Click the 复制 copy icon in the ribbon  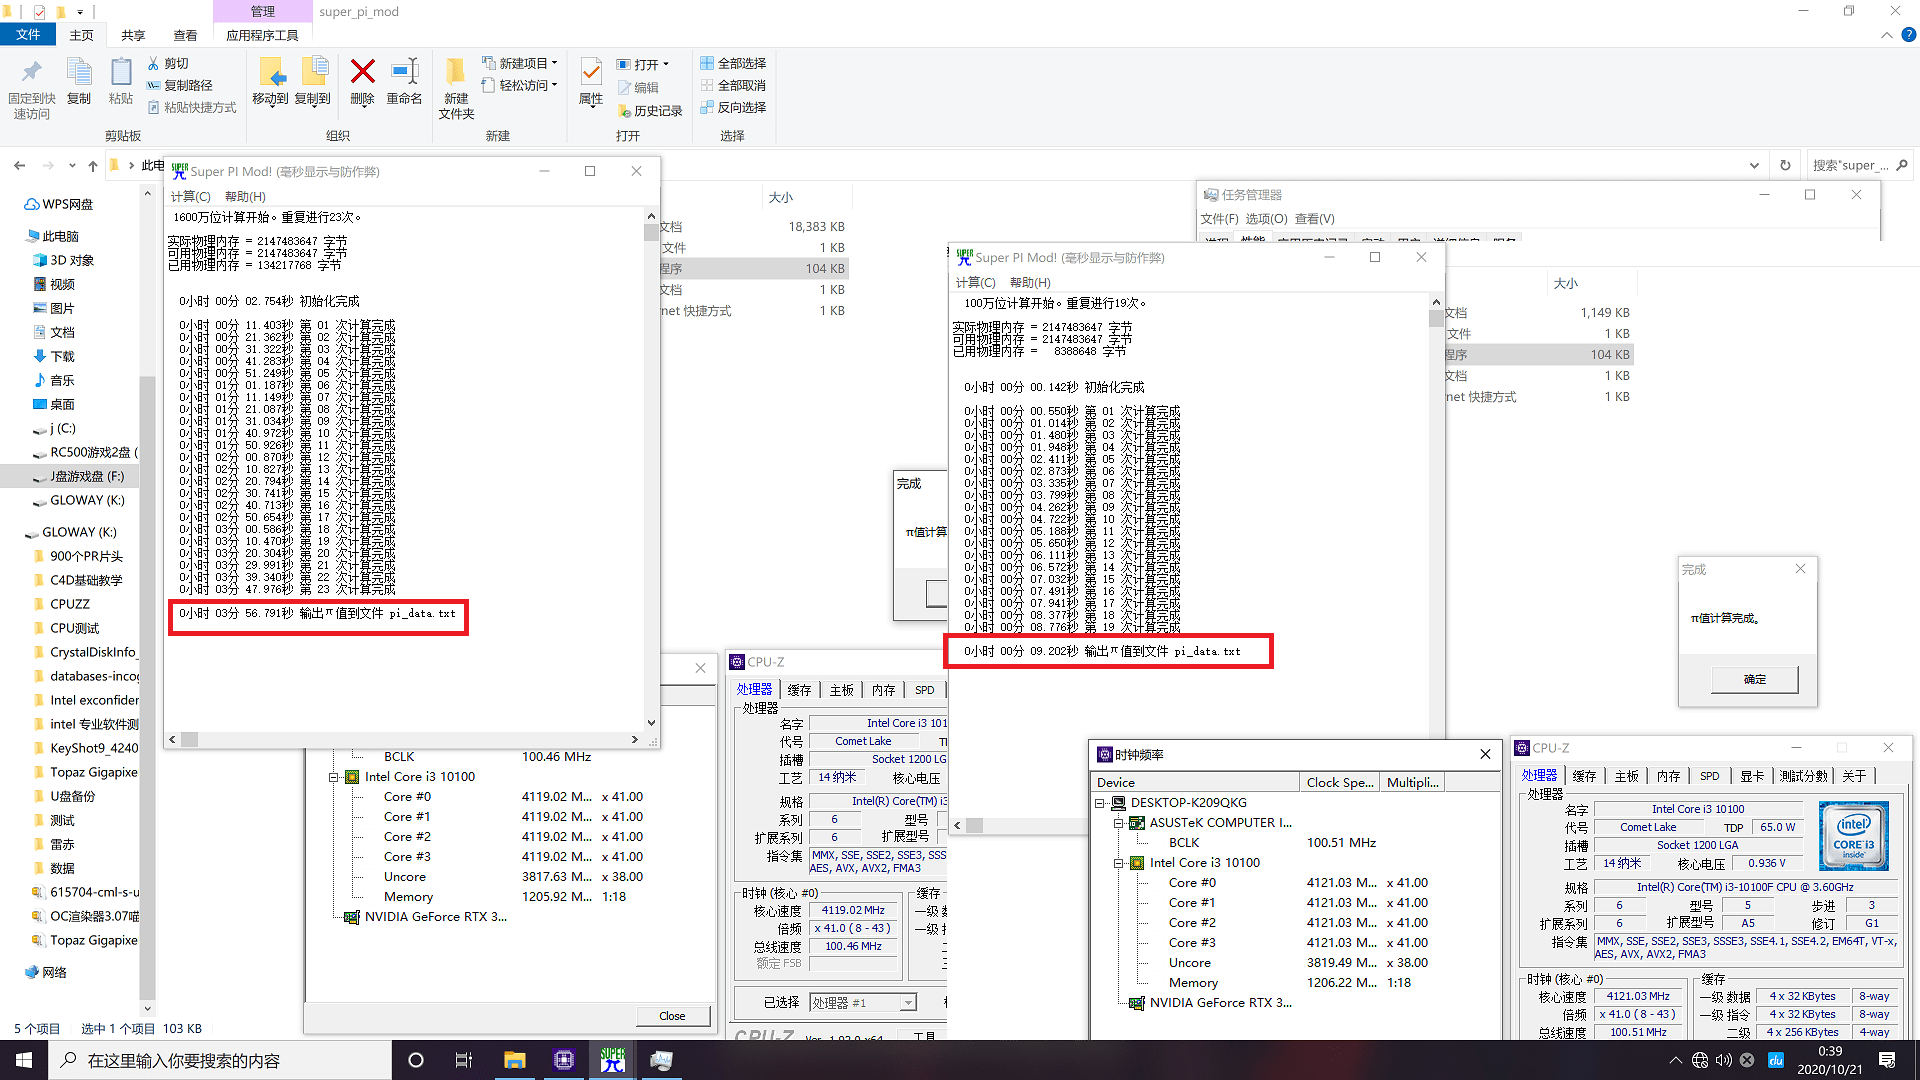[78, 73]
